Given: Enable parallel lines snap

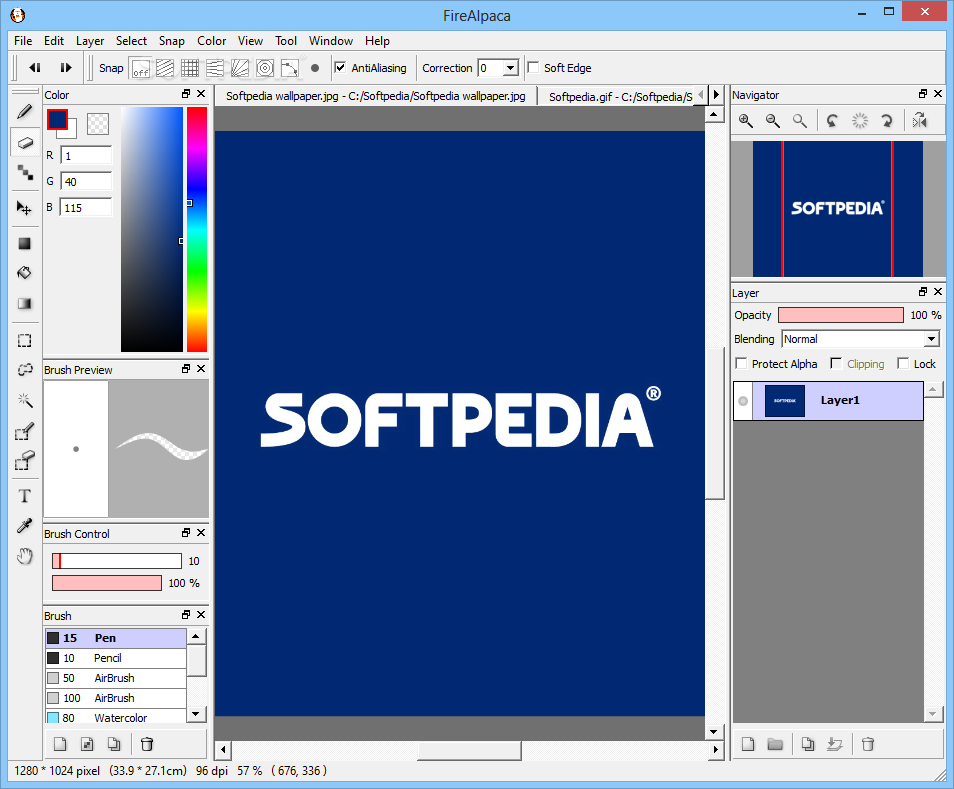Looking at the screenshot, I should pyautogui.click(x=165, y=68).
